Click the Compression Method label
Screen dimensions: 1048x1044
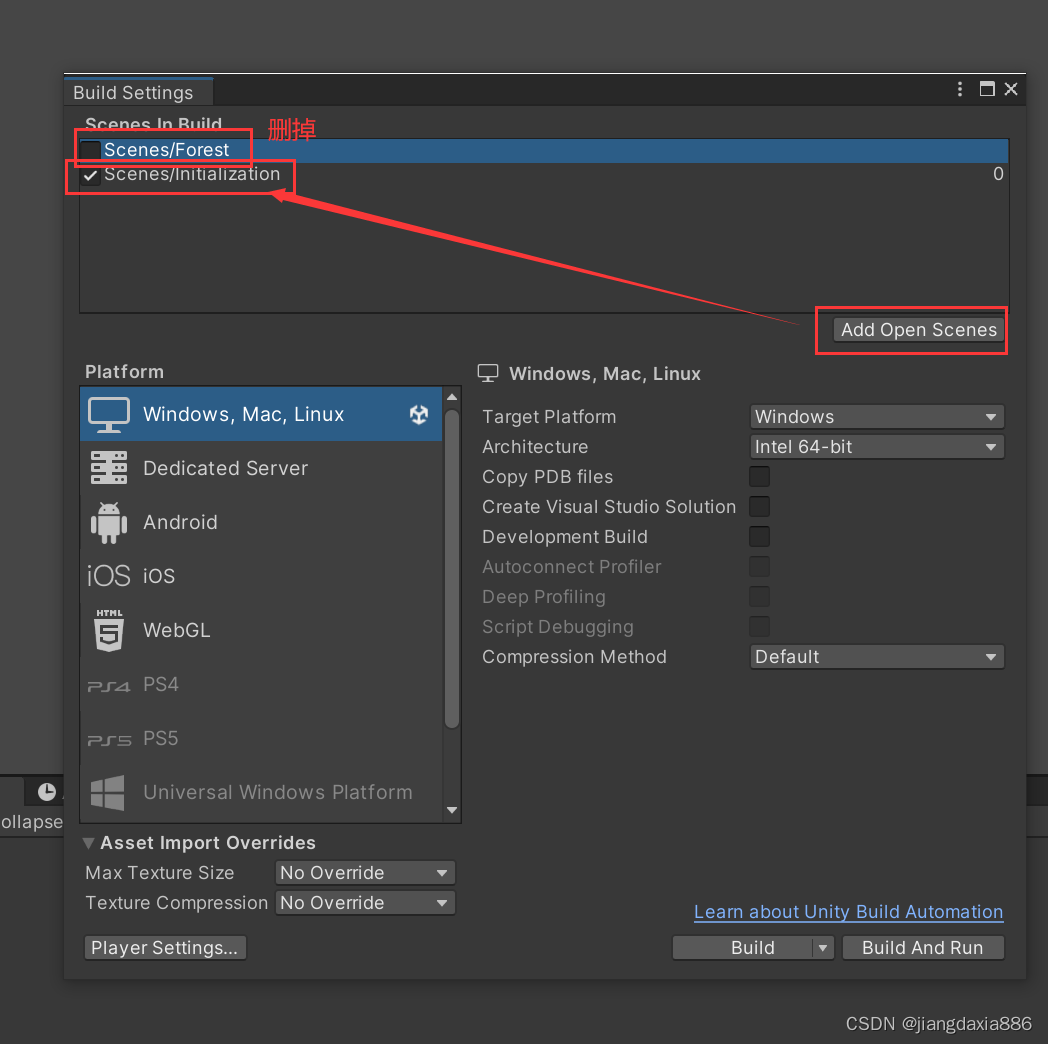point(574,657)
